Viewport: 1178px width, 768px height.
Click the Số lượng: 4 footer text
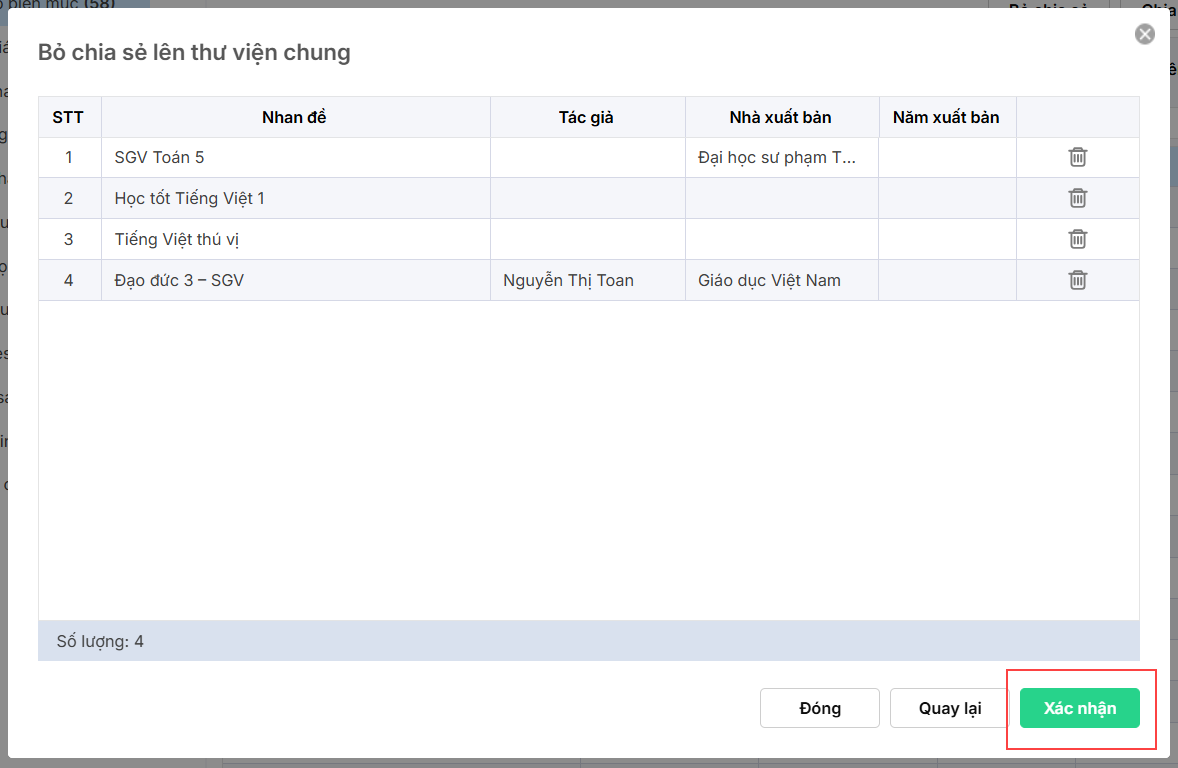[x=100, y=641]
